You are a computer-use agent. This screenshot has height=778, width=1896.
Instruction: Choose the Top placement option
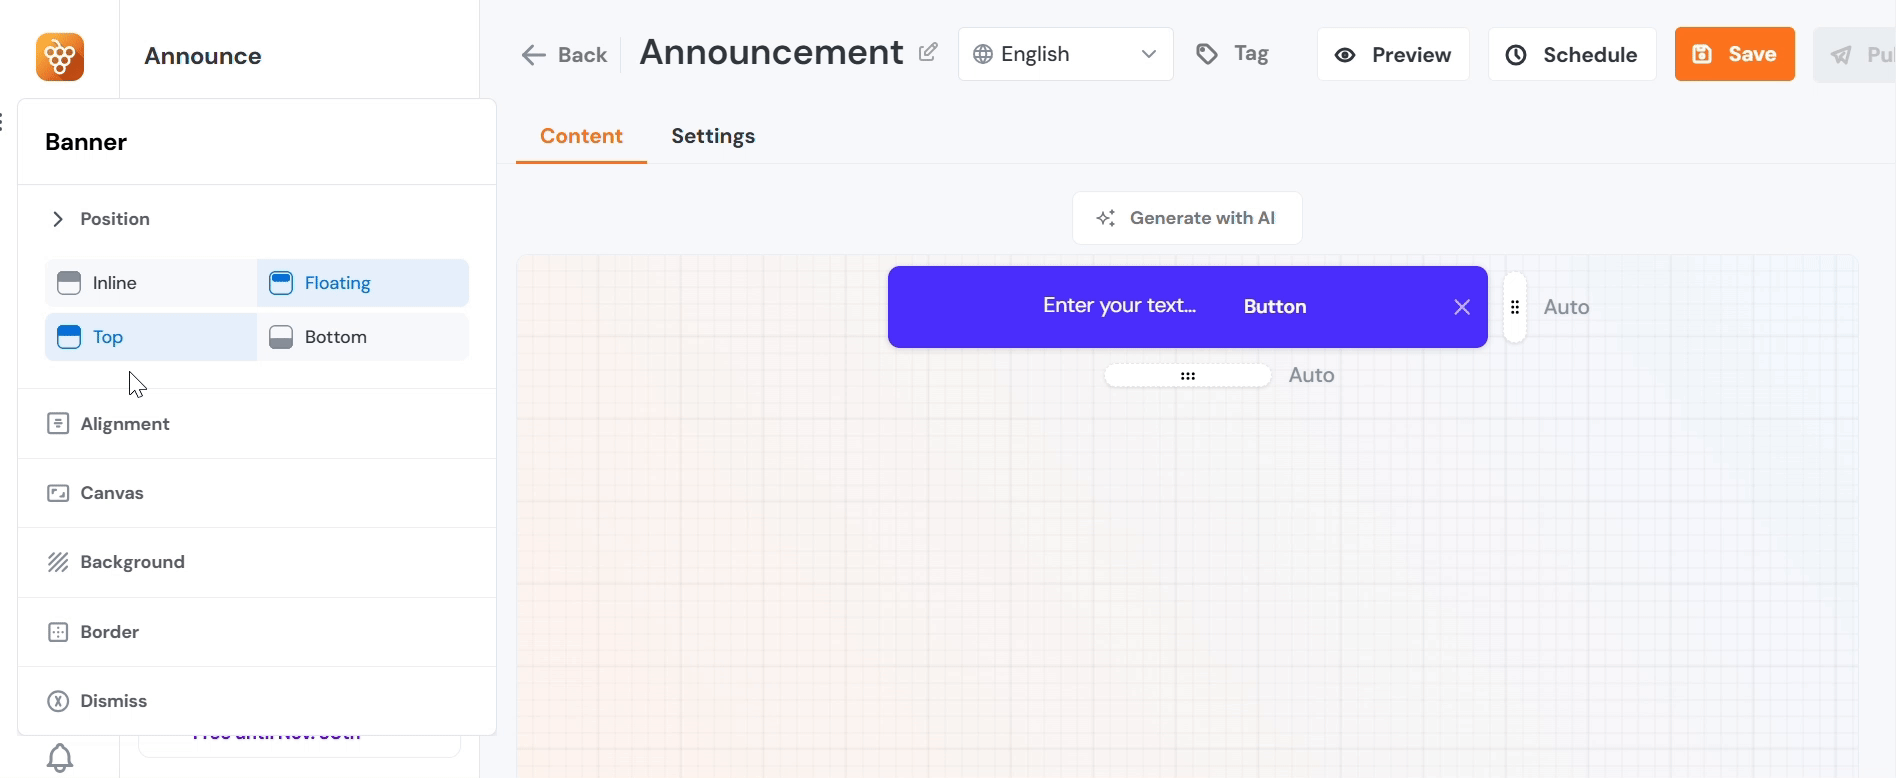click(151, 337)
